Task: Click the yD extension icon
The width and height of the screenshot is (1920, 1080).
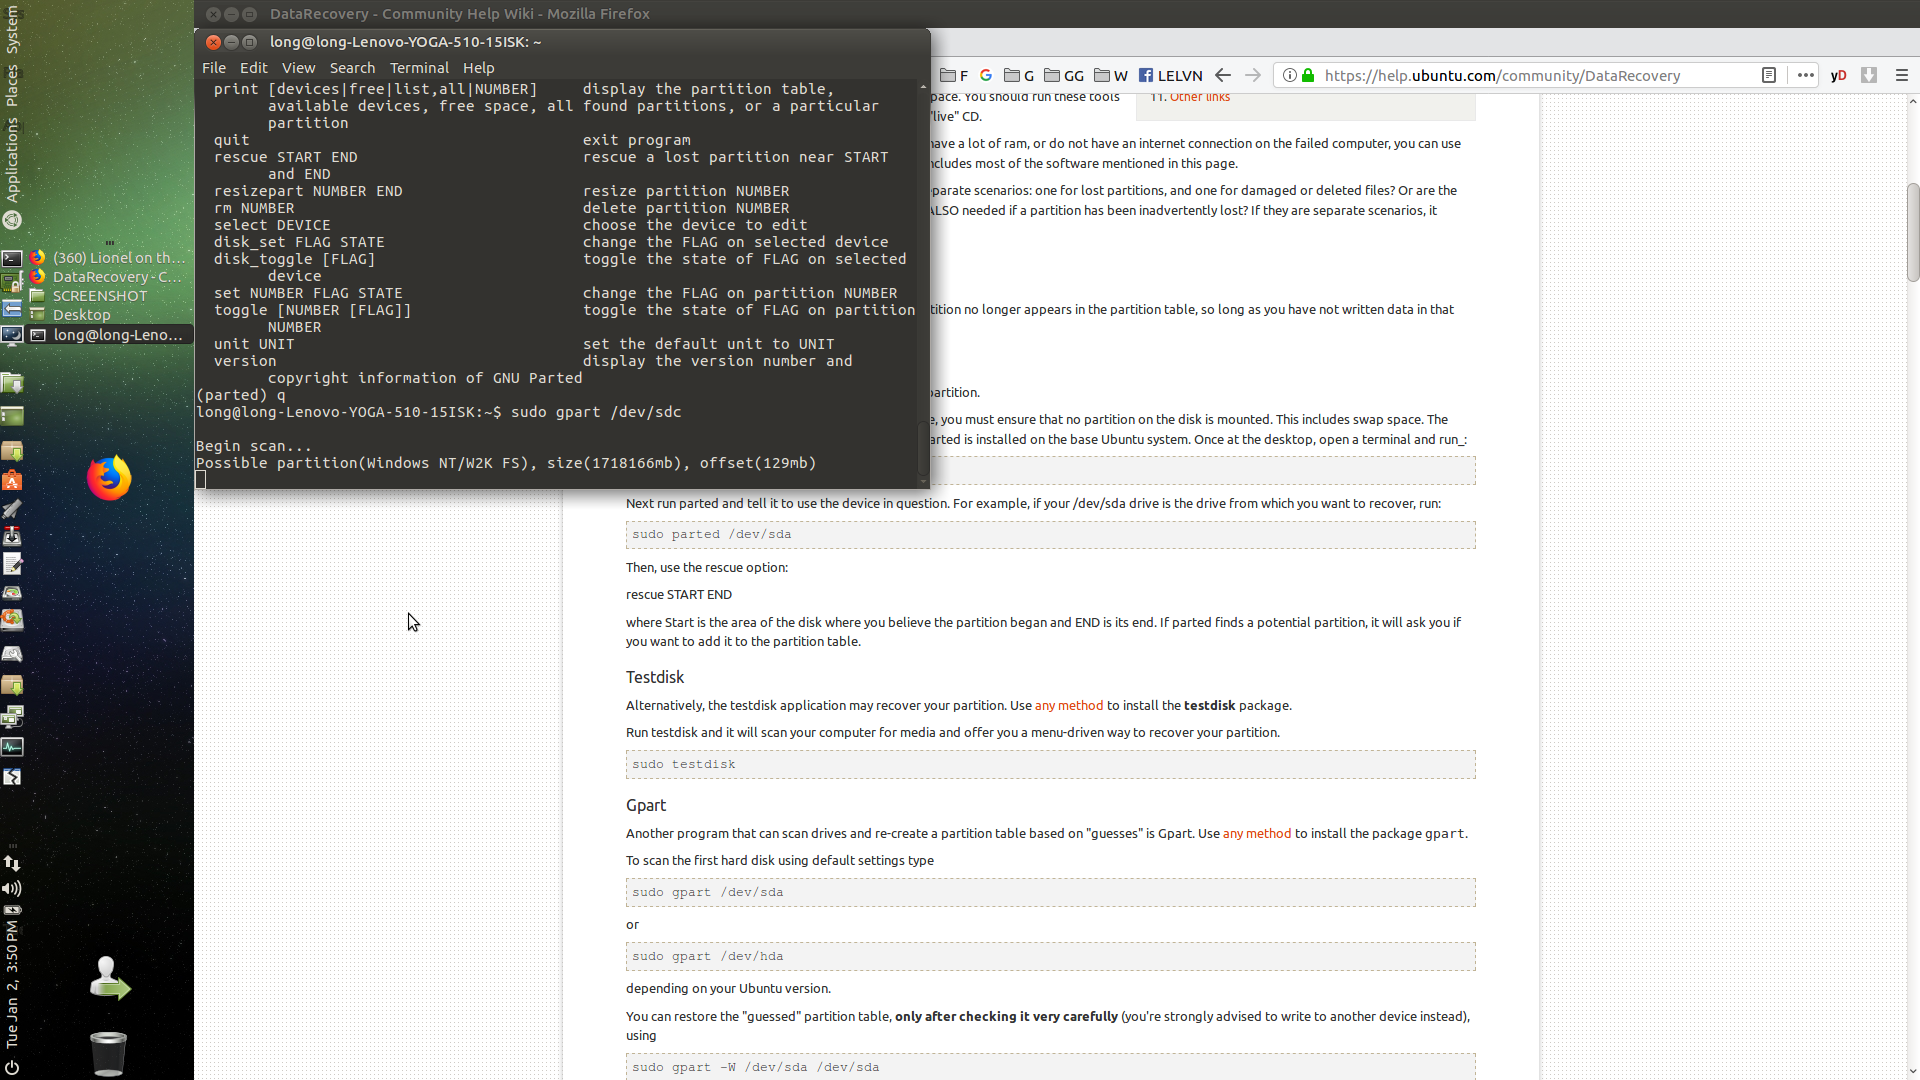Action: [1838, 75]
